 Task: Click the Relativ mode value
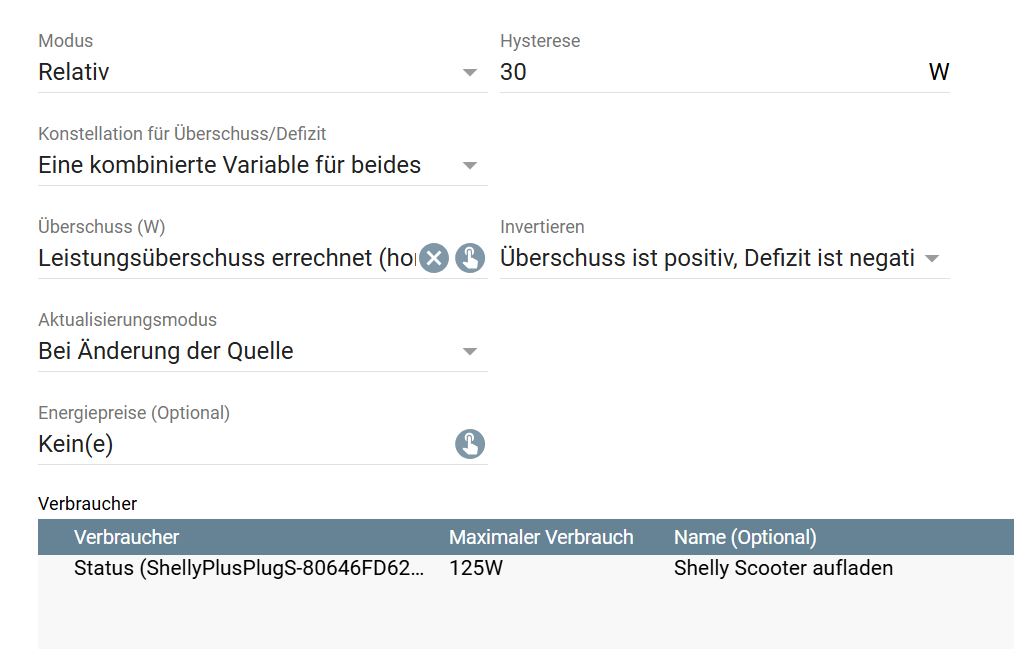tap(74, 72)
